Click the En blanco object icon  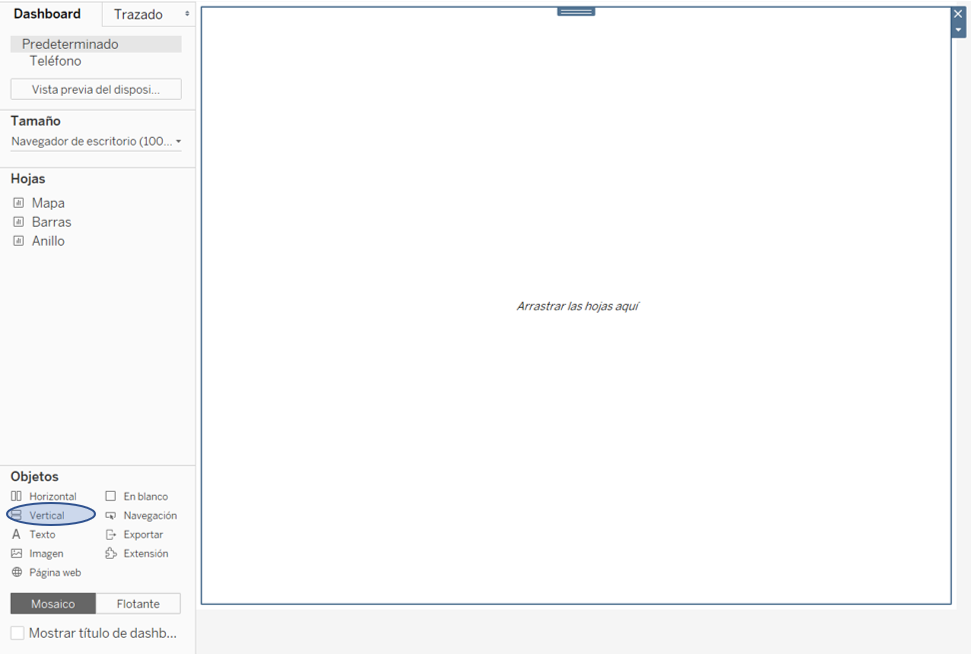(111, 497)
